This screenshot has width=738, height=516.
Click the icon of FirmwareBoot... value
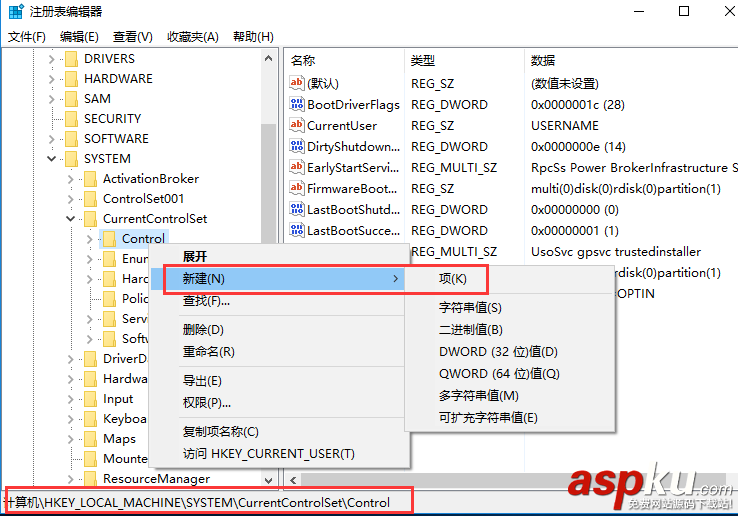click(x=297, y=188)
